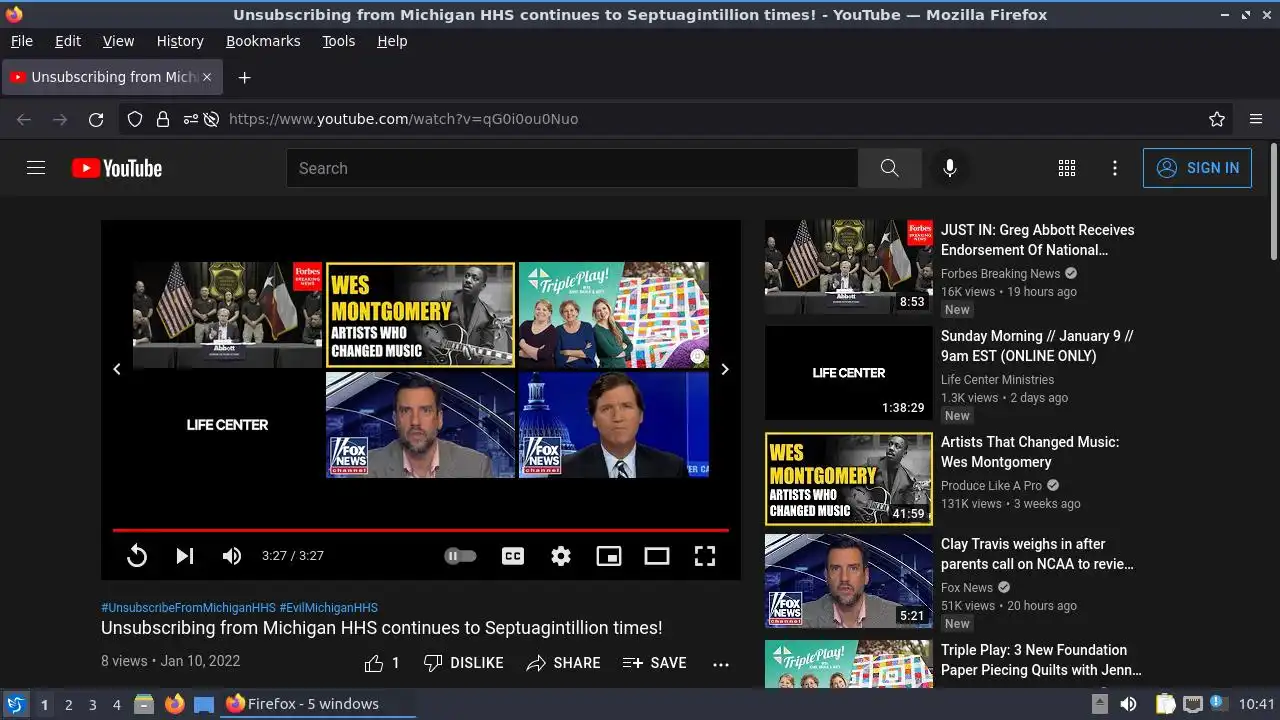1280x720 pixels.
Task: Toggle closed captions
Action: point(513,556)
